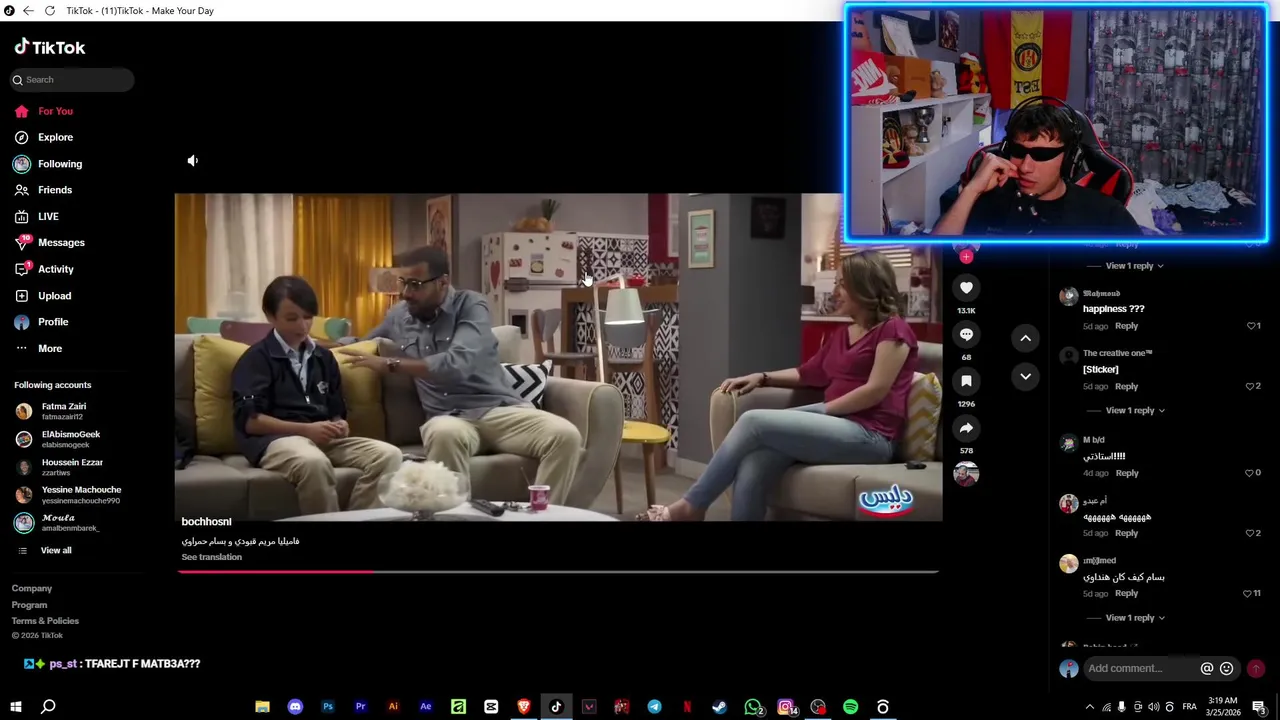The height and width of the screenshot is (720, 1280).
Task: Open the video comments icon
Action: (966, 335)
